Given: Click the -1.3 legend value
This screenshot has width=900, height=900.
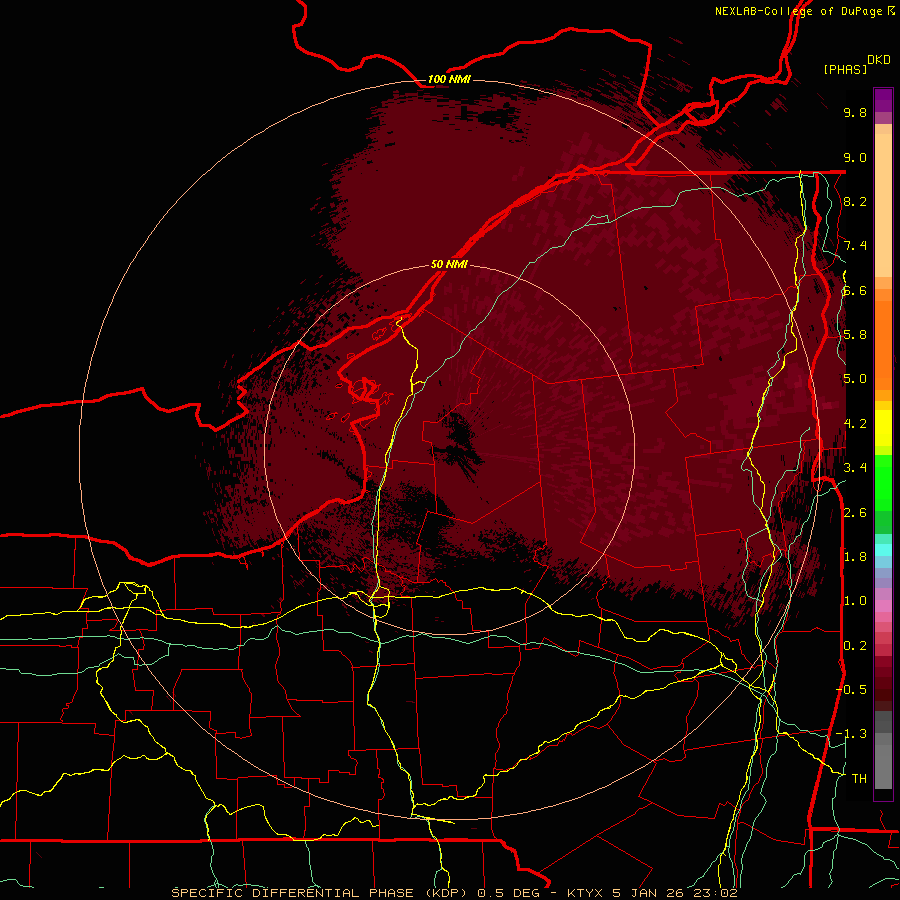Looking at the screenshot, I should 851,735.
